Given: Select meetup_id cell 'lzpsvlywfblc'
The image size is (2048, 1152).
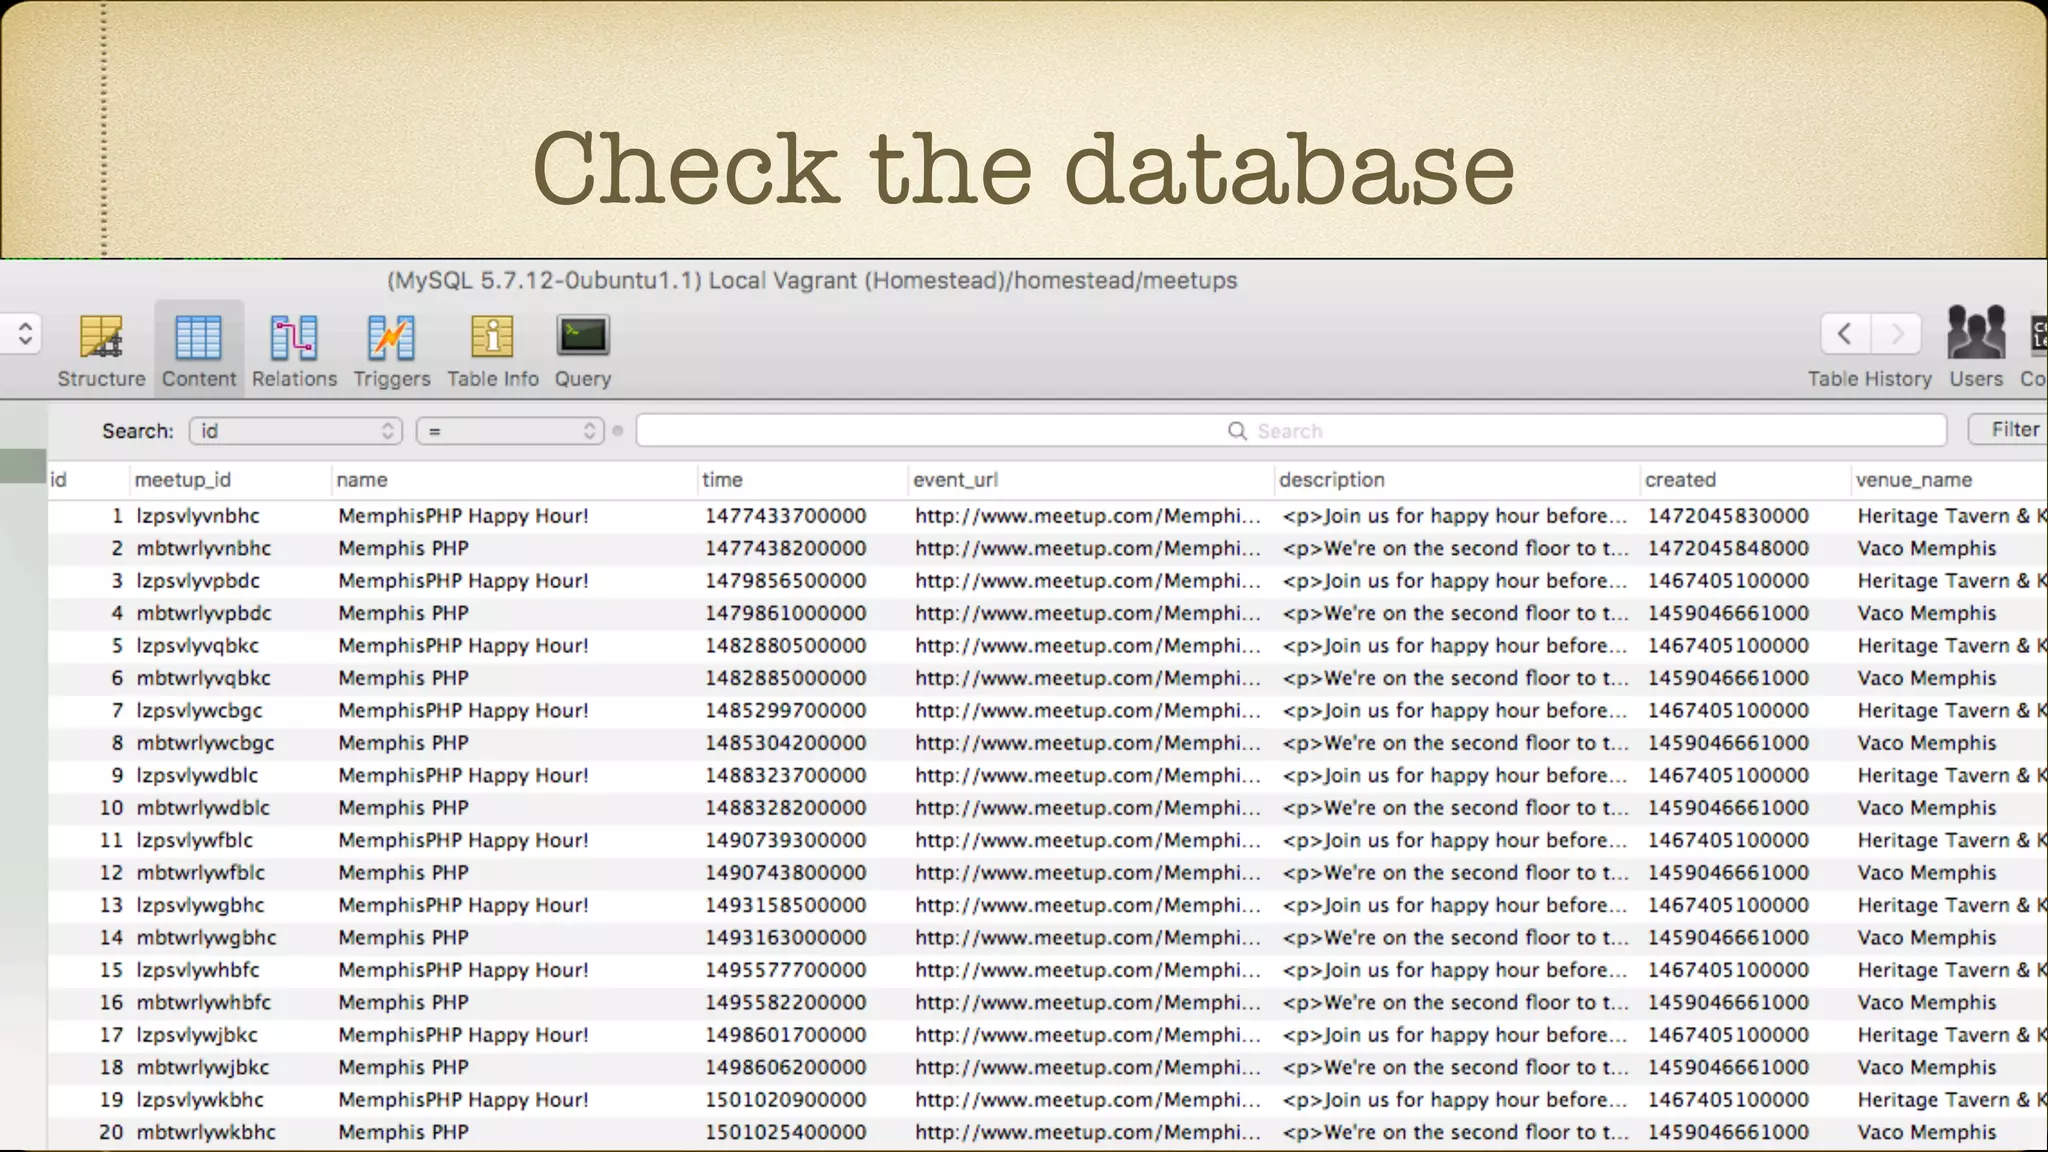Looking at the screenshot, I should coord(195,840).
